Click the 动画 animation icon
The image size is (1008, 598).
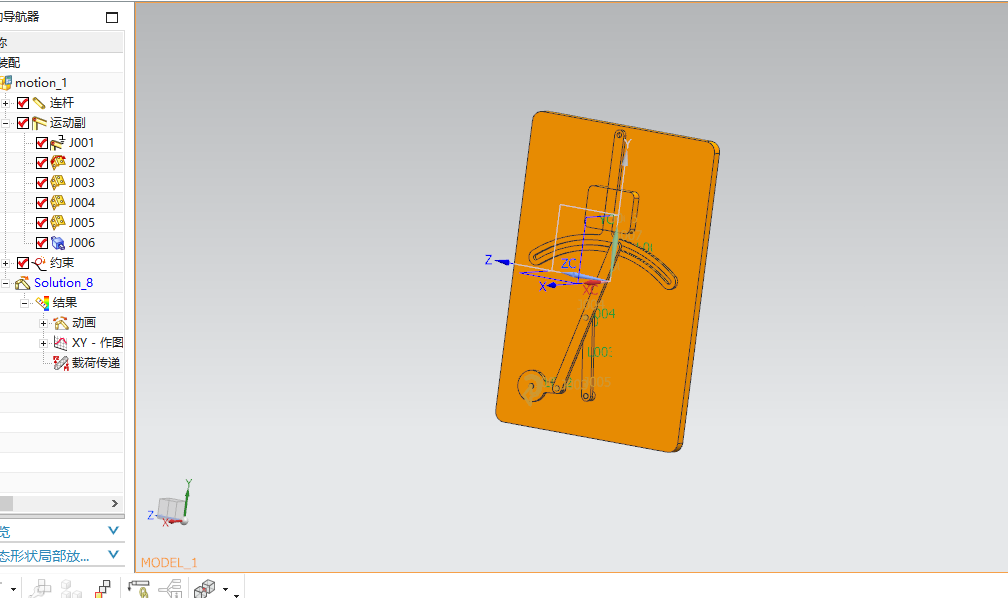tap(60, 323)
